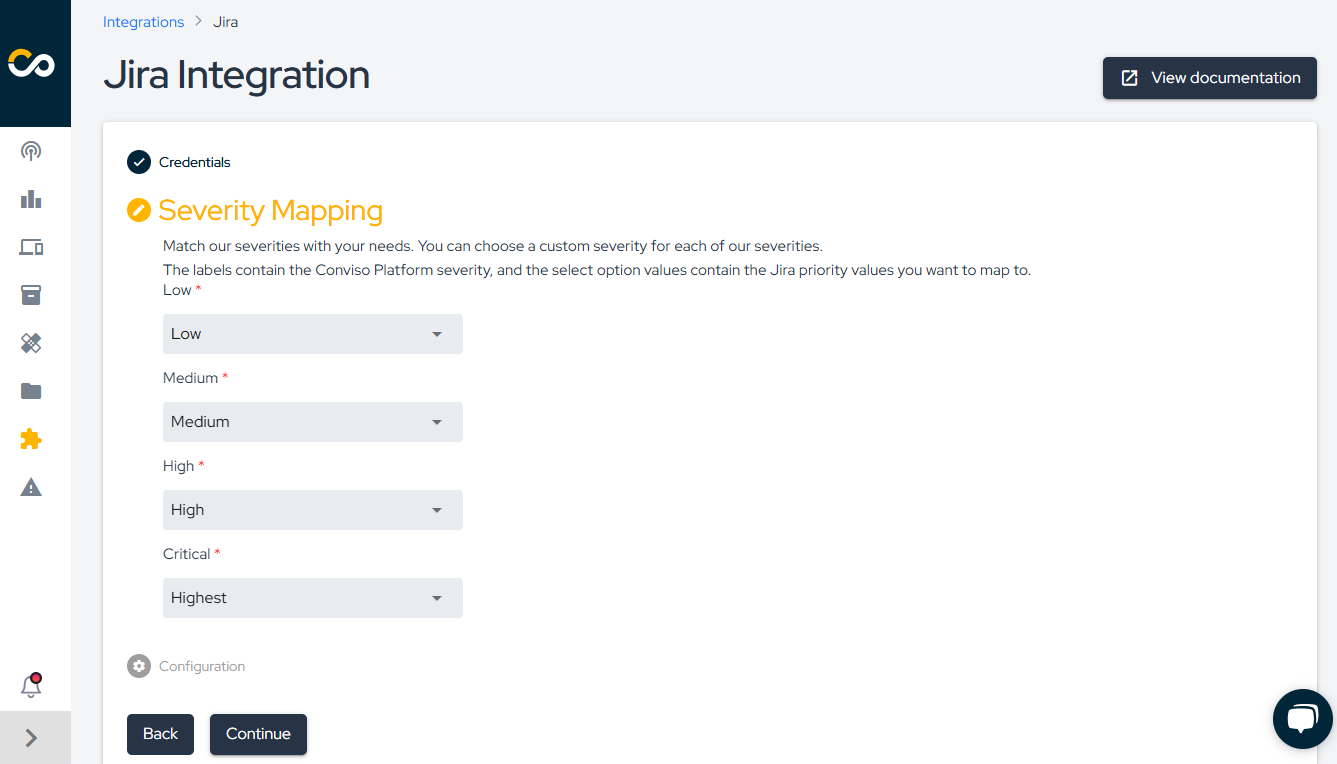The height and width of the screenshot is (764, 1337).
Task: Click the Conviso infinity logo
Action: pos(31,64)
